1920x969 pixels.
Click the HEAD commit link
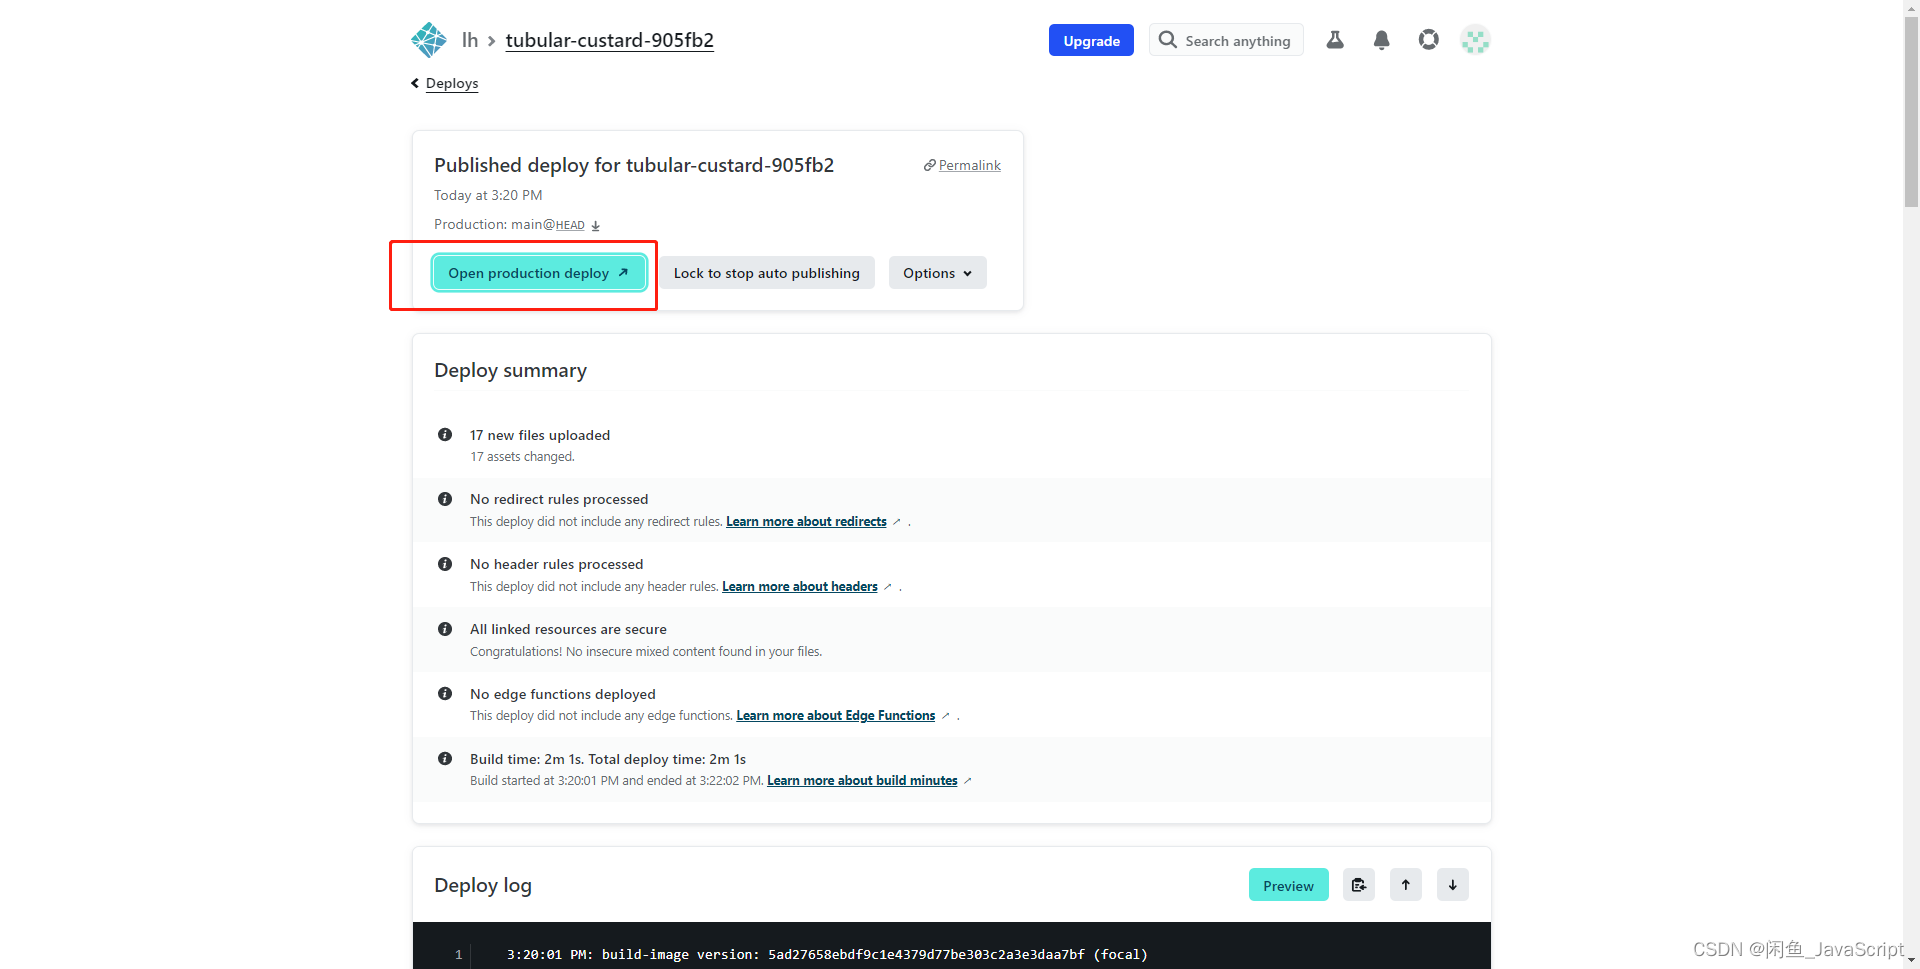coord(570,225)
